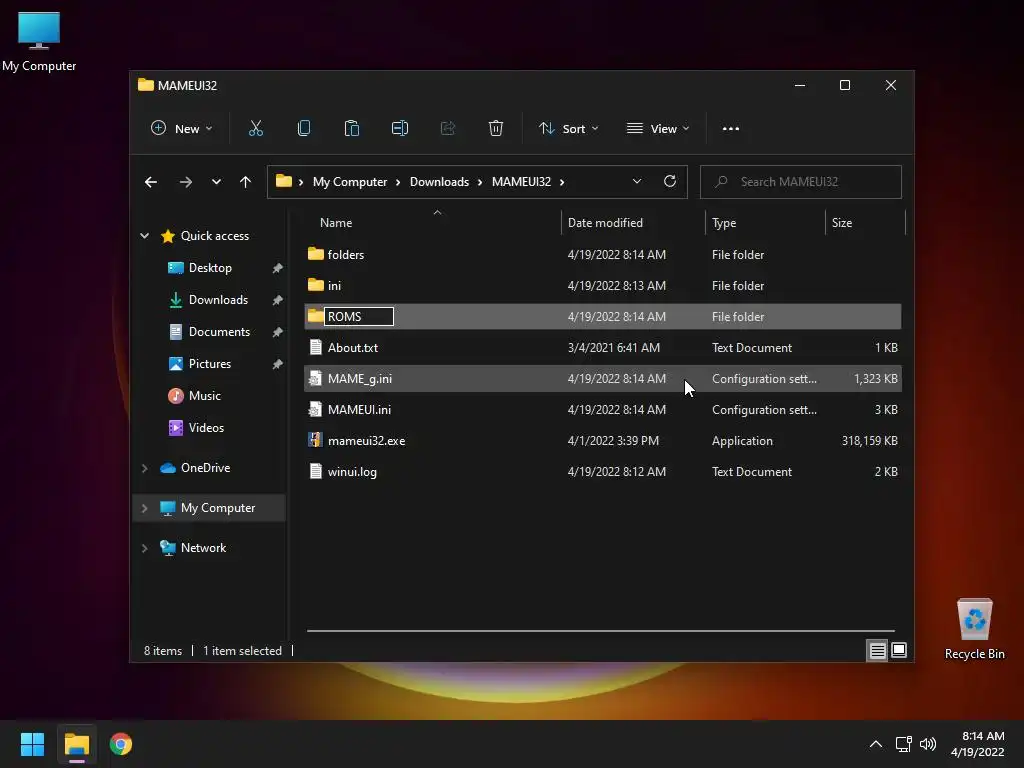
Task: Select the folders folder icon
Action: point(315,253)
